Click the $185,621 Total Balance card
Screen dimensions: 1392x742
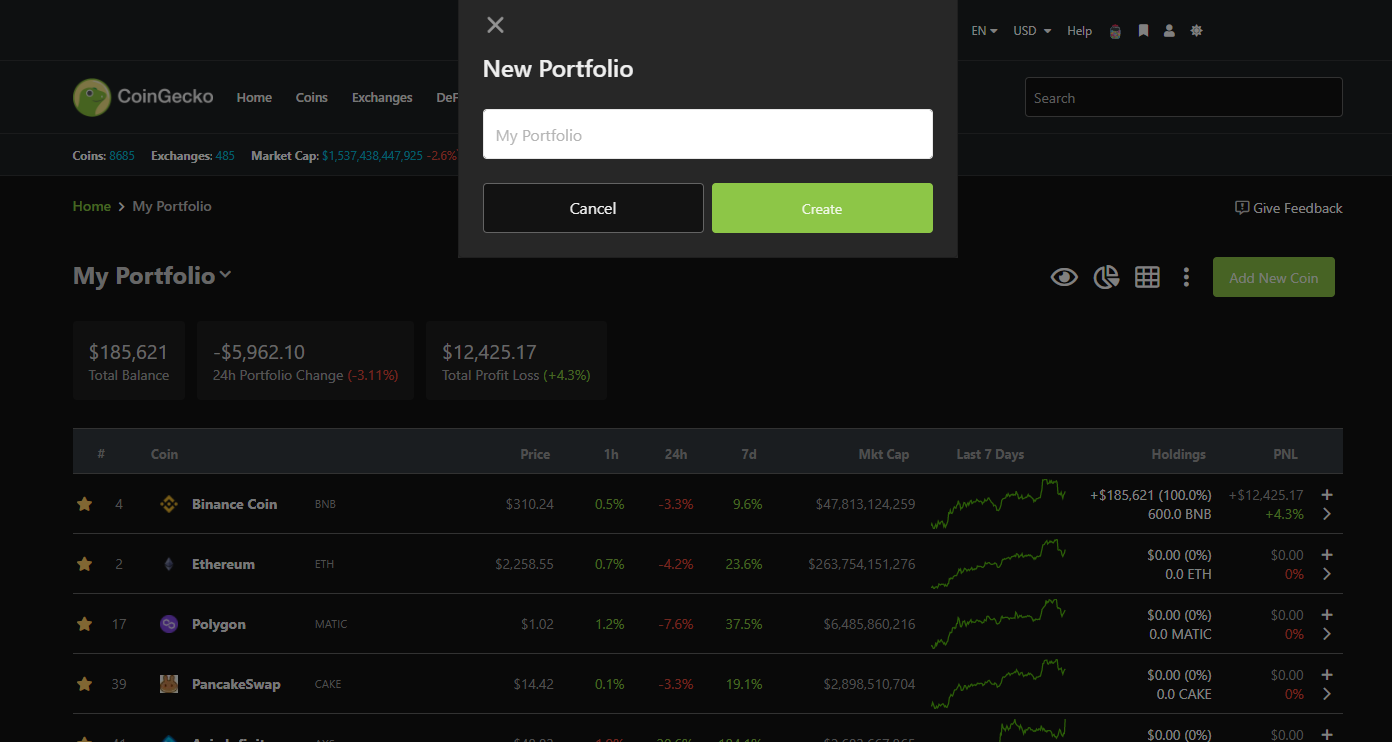129,361
